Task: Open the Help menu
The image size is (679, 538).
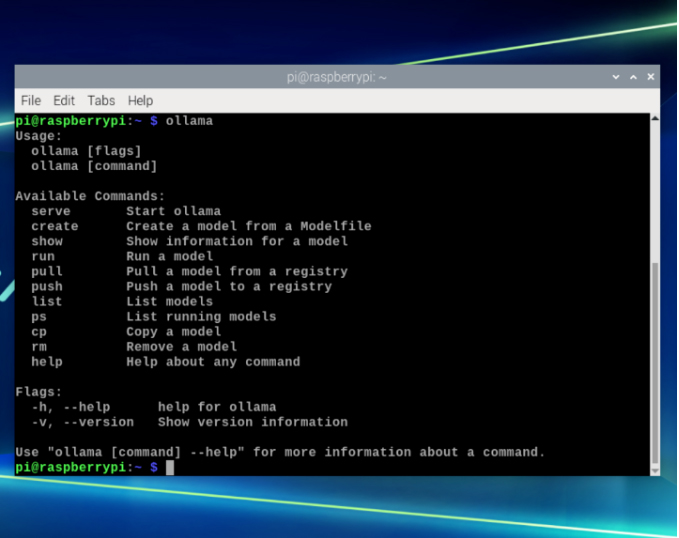Action: click(x=140, y=100)
